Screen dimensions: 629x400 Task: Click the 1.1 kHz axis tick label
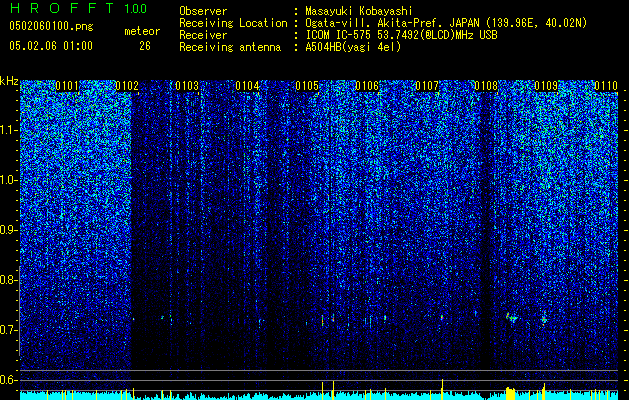(8, 130)
